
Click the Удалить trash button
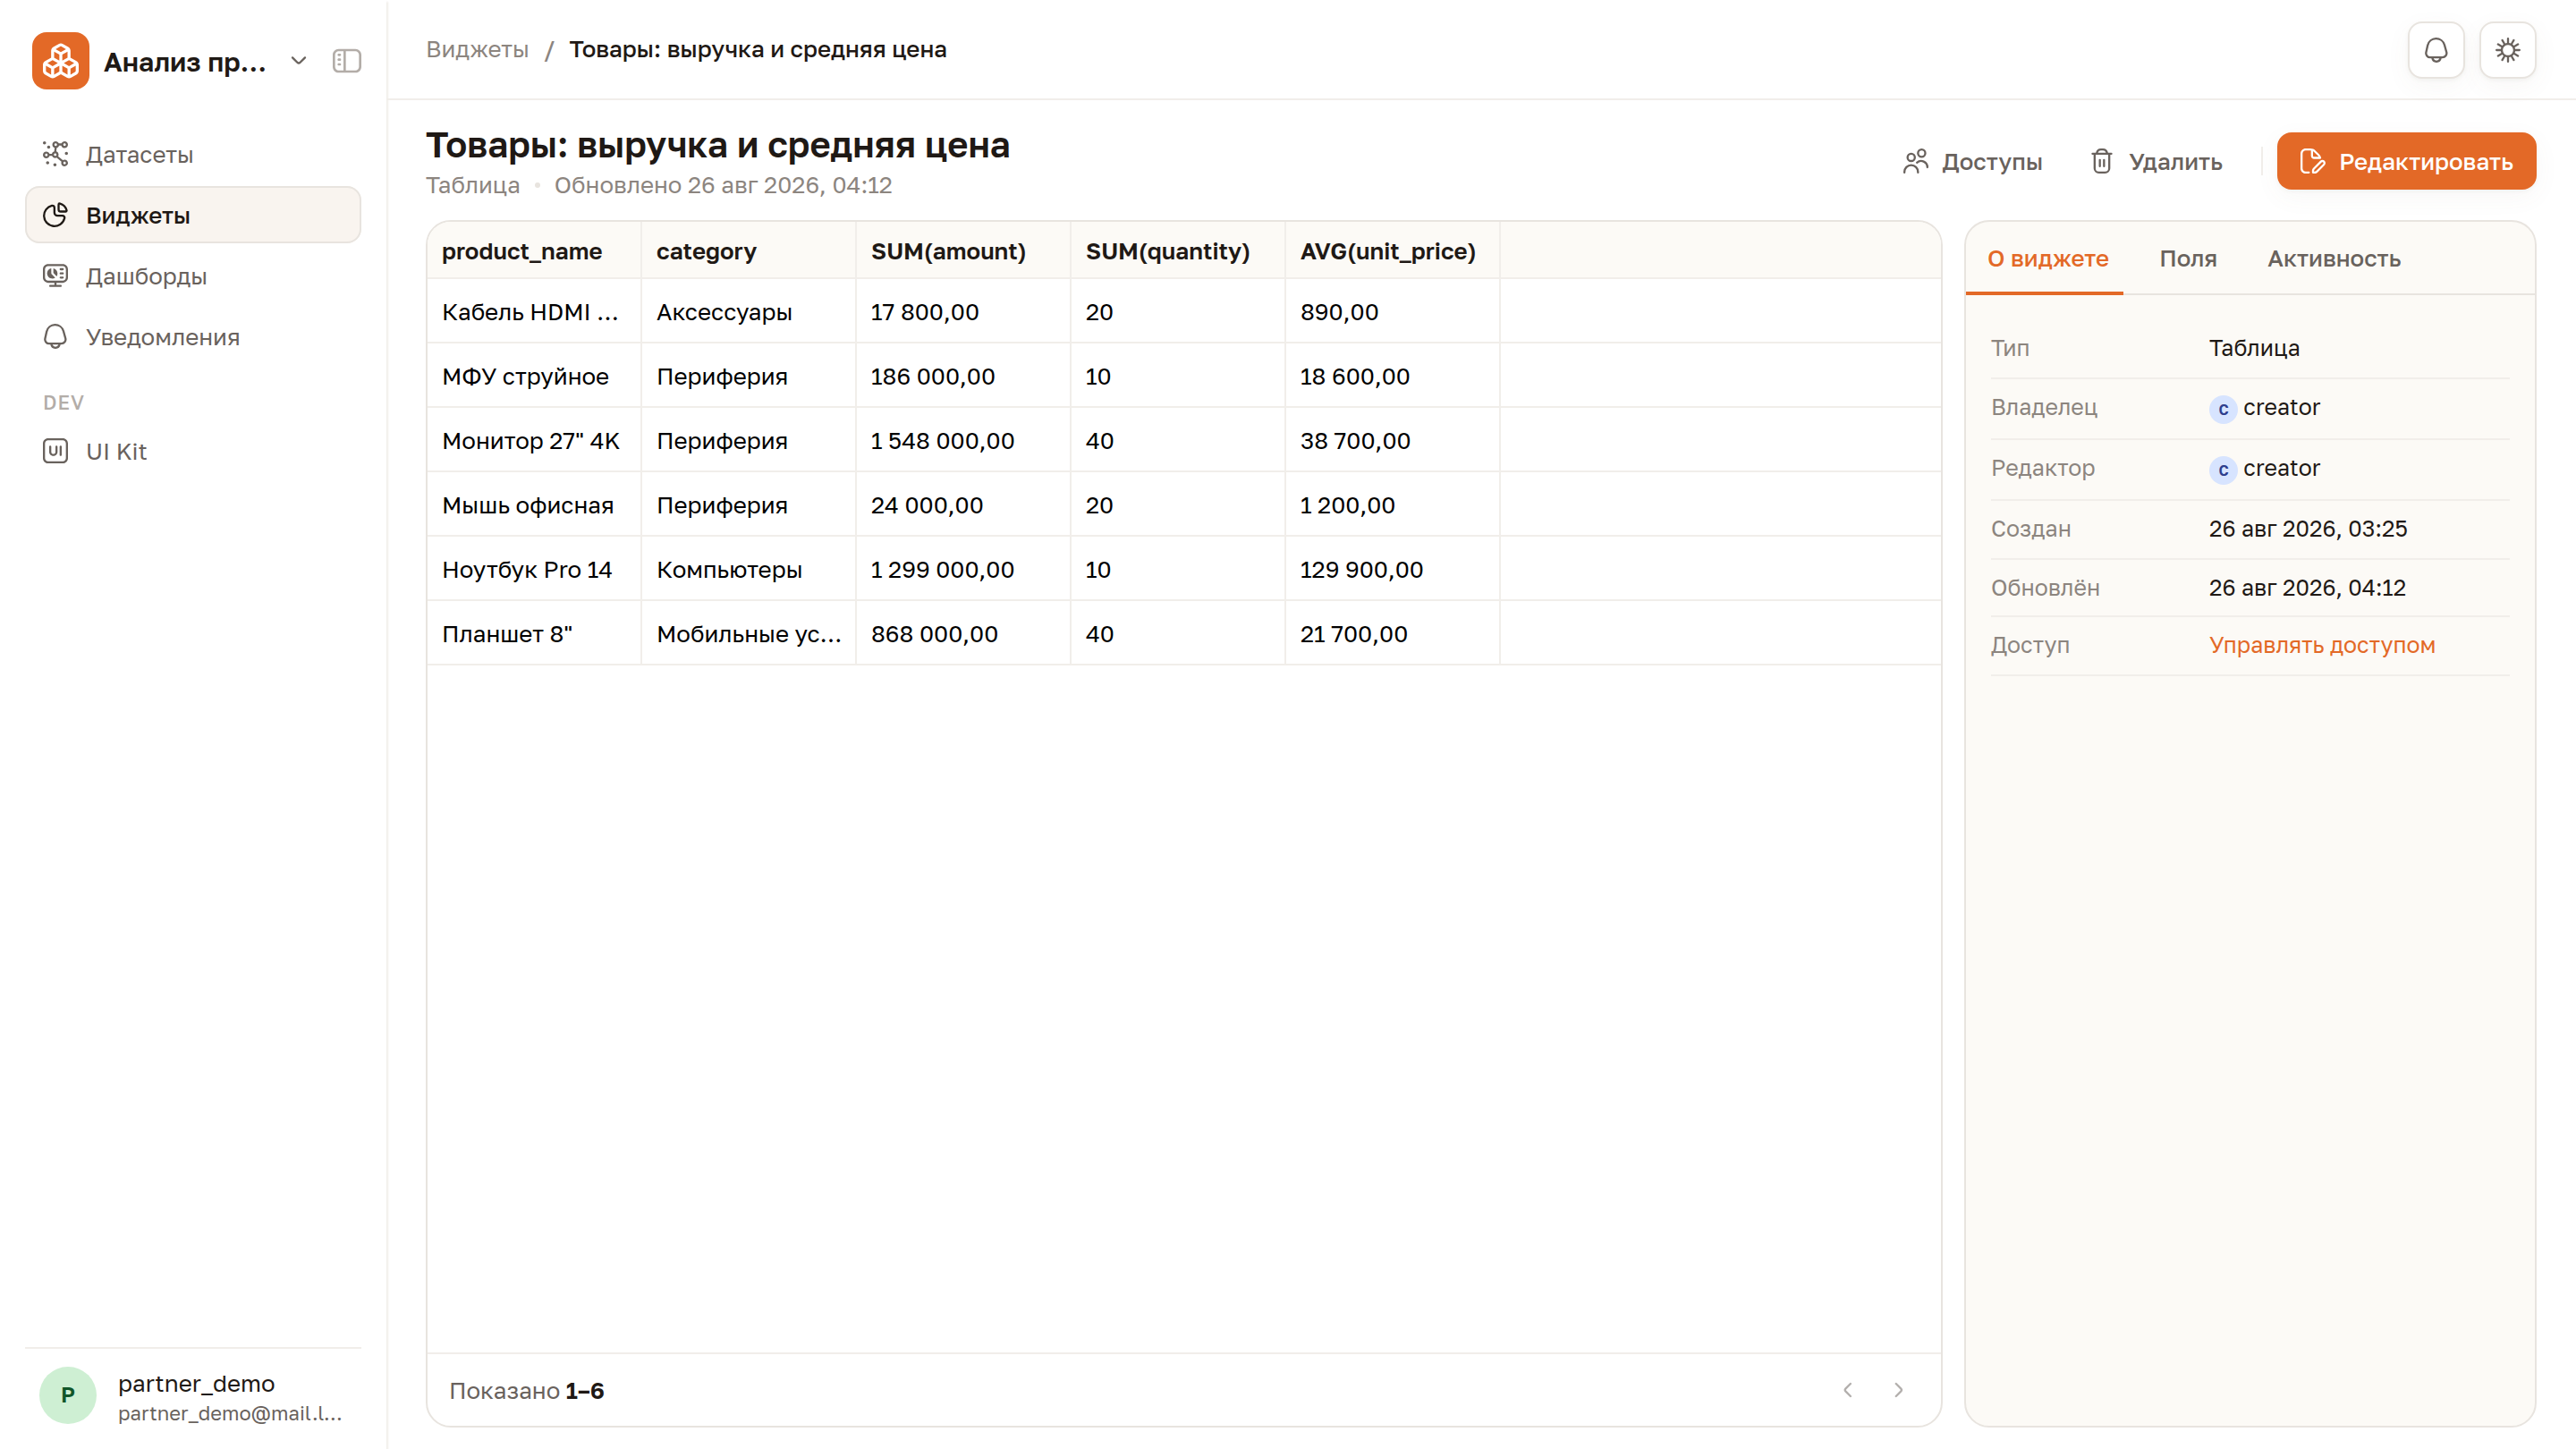2155,161
